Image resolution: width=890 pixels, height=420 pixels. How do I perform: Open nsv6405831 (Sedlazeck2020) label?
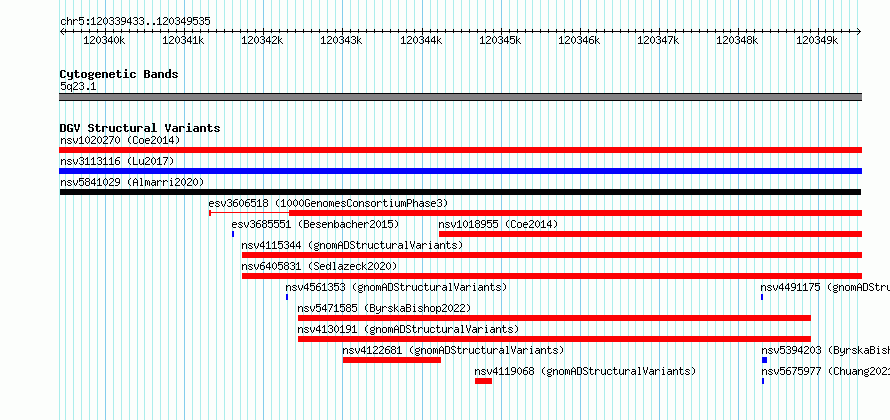tap(320, 266)
